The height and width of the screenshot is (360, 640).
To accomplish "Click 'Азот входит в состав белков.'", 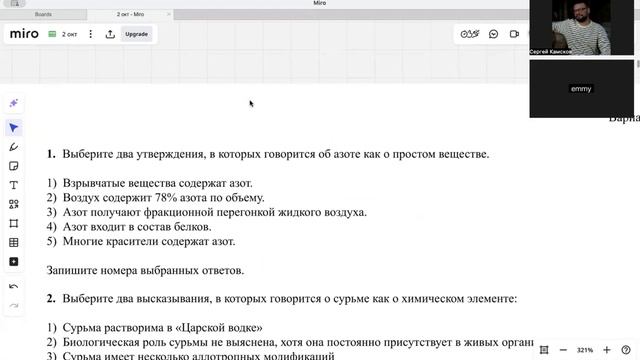I will [x=137, y=227].
